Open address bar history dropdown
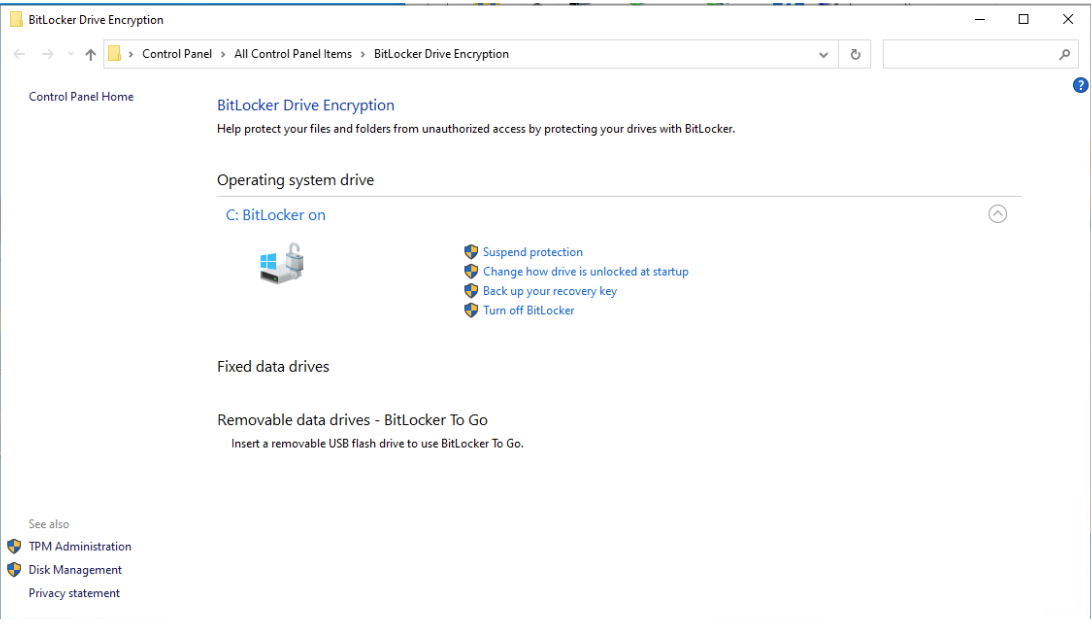1092x630 pixels. (823, 54)
